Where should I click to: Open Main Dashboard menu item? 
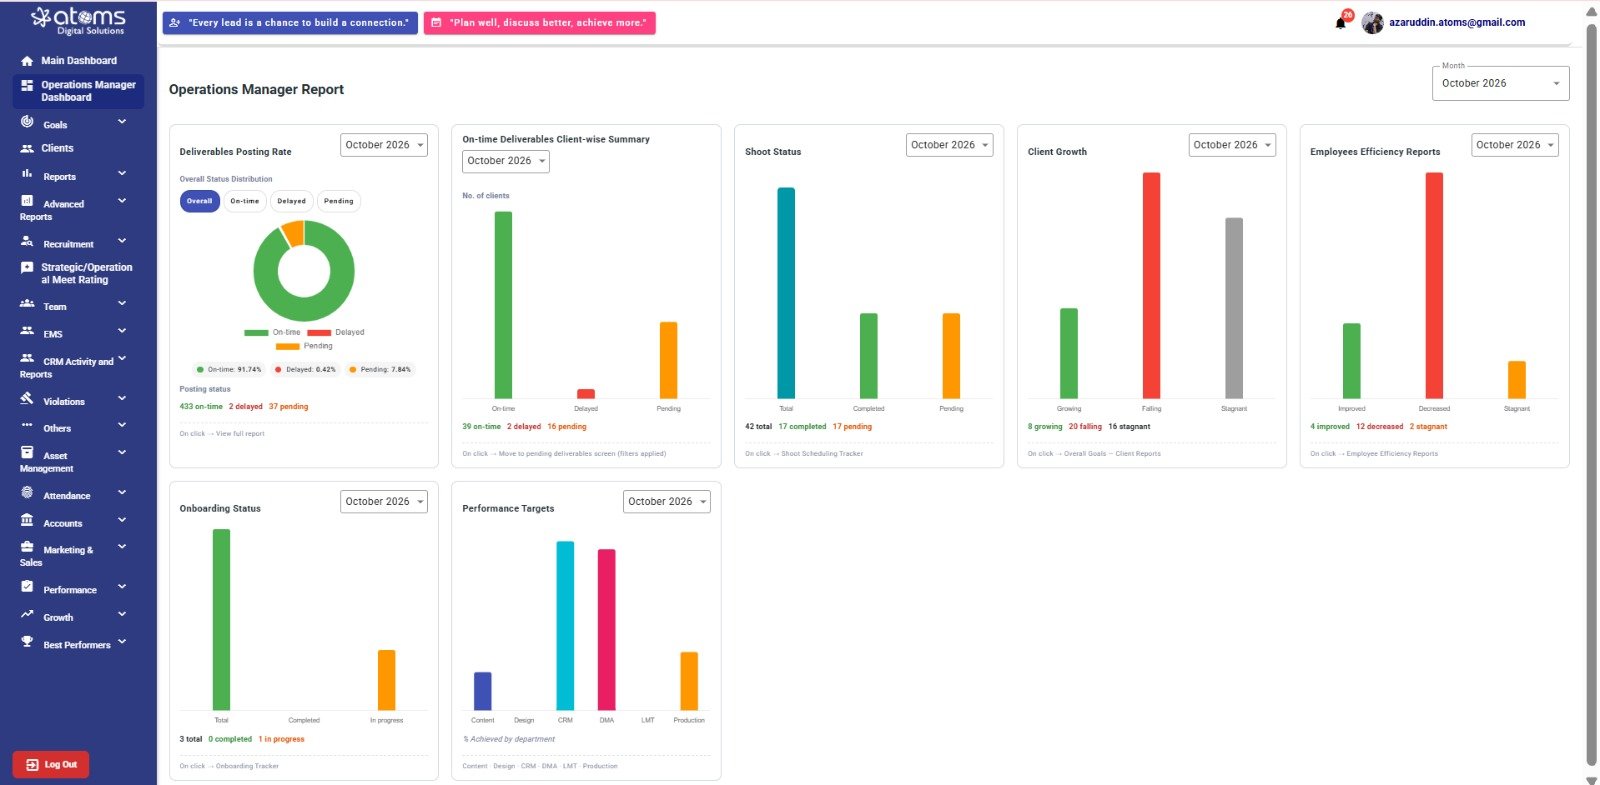[x=78, y=61]
